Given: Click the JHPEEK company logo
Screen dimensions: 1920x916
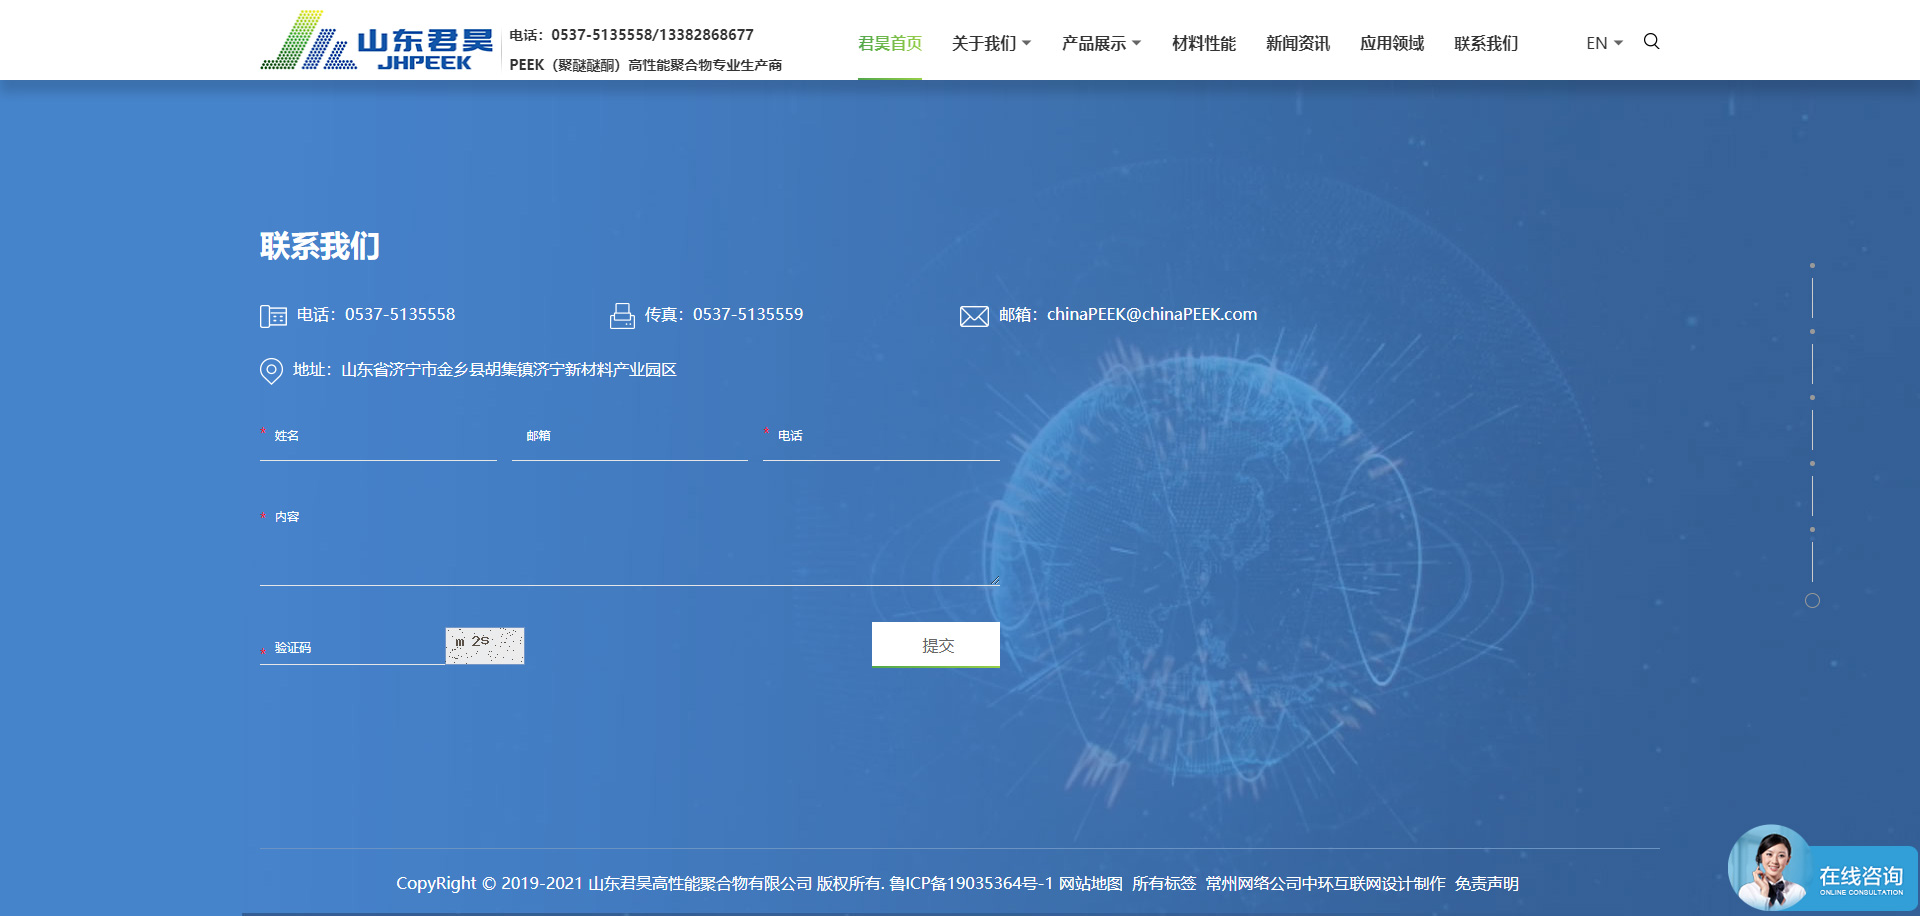Looking at the screenshot, I should click(377, 41).
